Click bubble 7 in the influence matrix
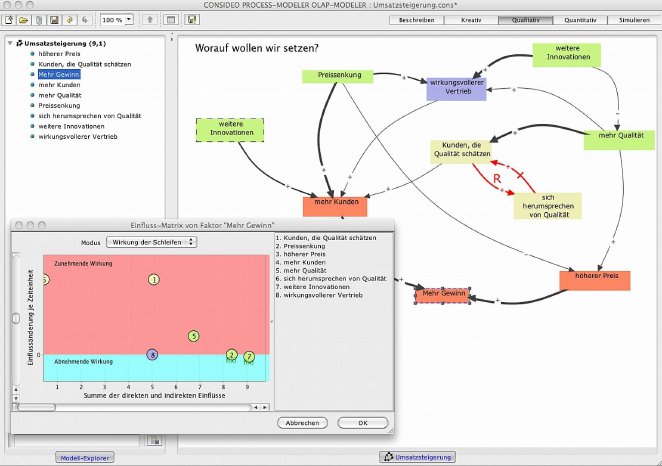662x466 pixels. [x=249, y=357]
